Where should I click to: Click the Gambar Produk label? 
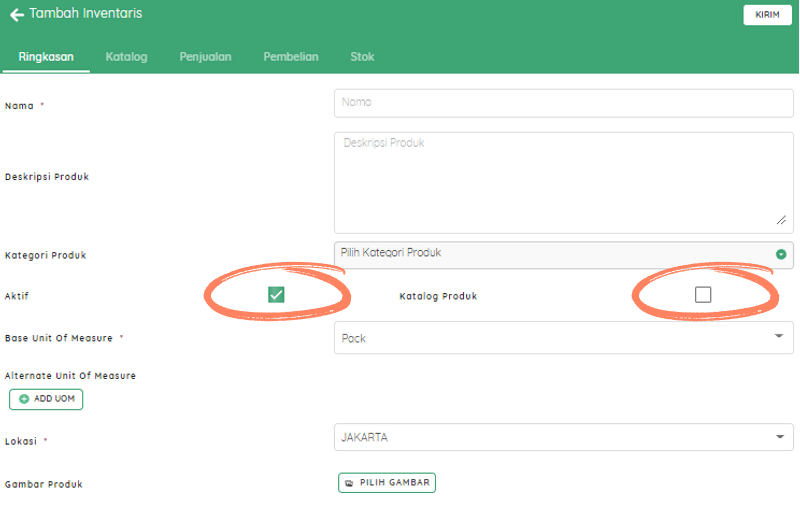43,484
